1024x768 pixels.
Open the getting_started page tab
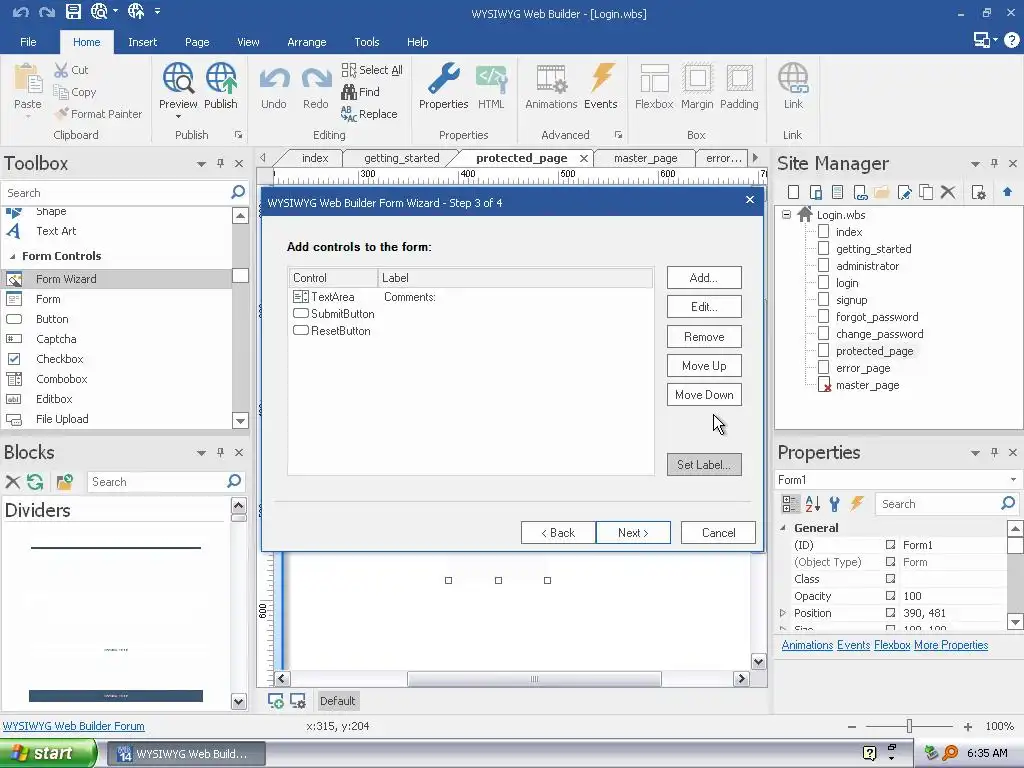[x=402, y=158]
